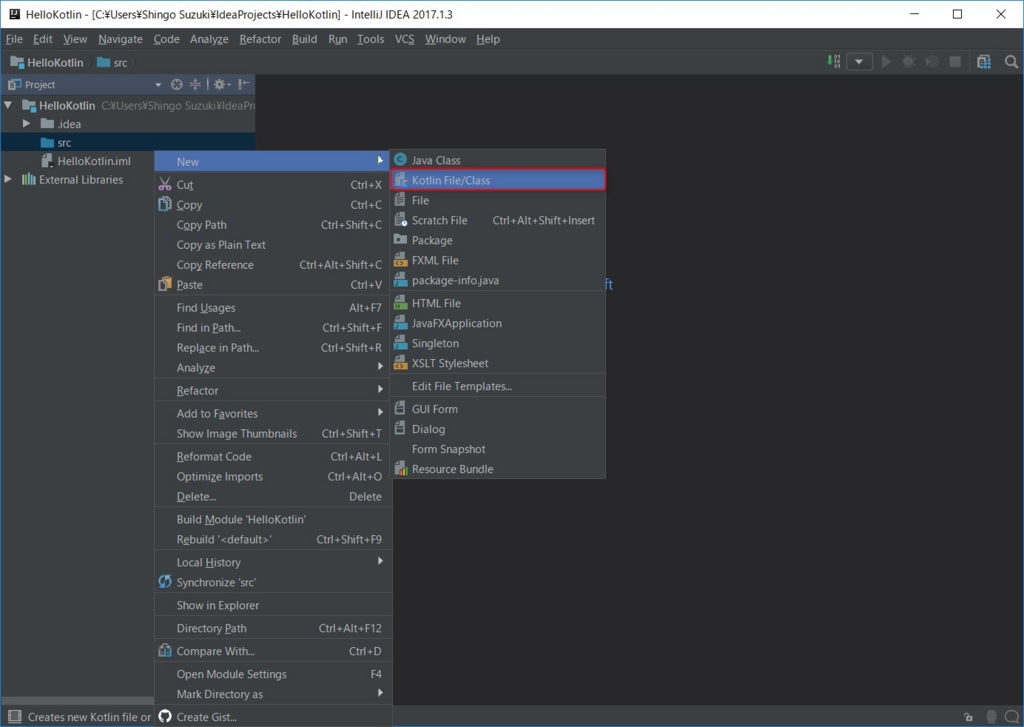1024x727 pixels.
Task: Click the Run with Coverage icon
Action: point(932,62)
